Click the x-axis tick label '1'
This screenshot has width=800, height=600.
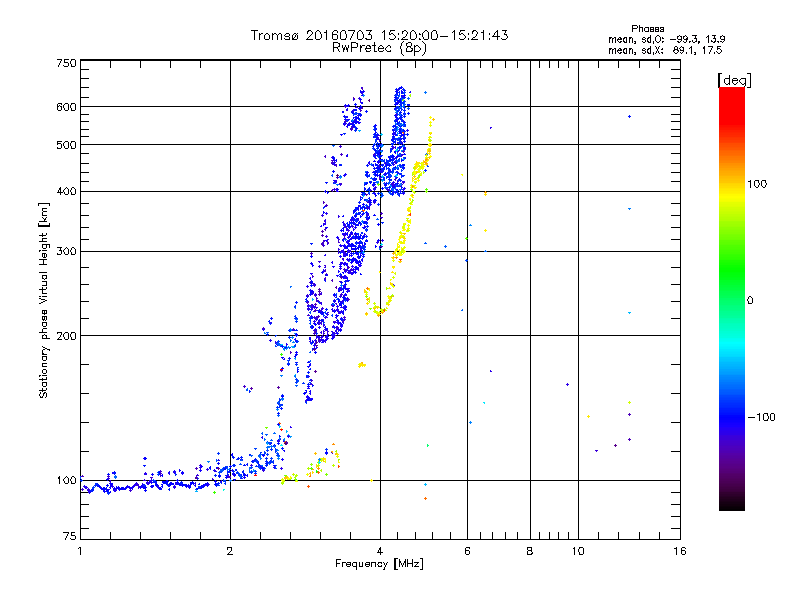pyautogui.click(x=80, y=551)
